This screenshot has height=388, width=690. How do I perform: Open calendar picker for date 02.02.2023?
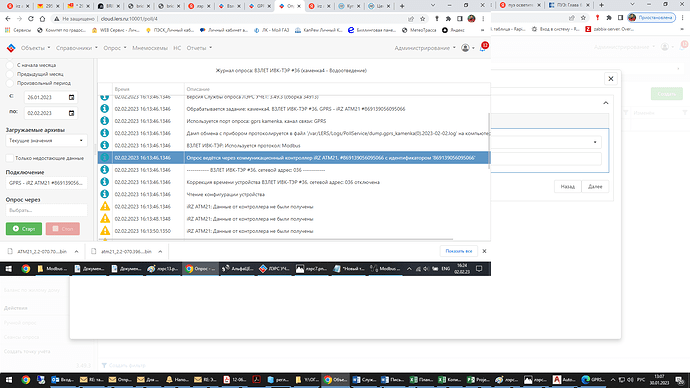point(72,113)
